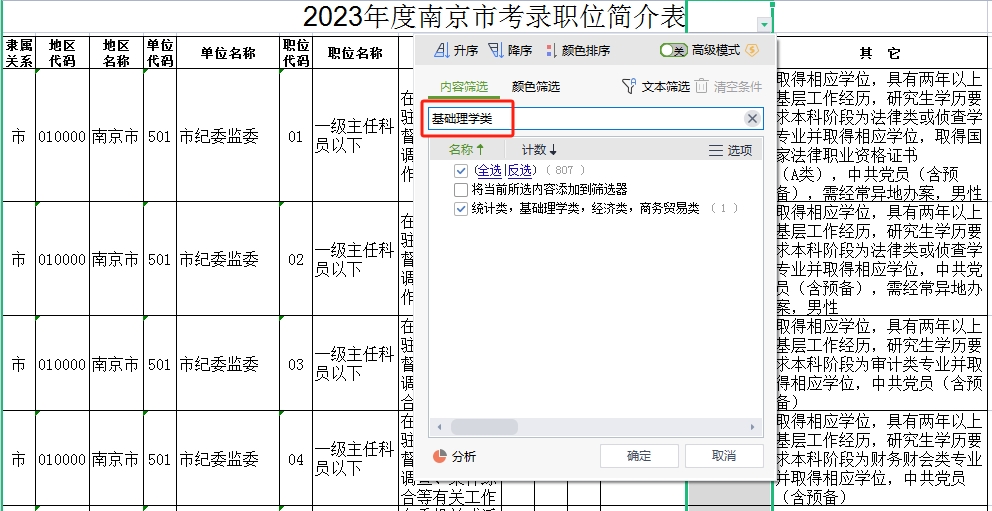Select the 单位名称 header cell
992x511 pixels.
point(228,52)
